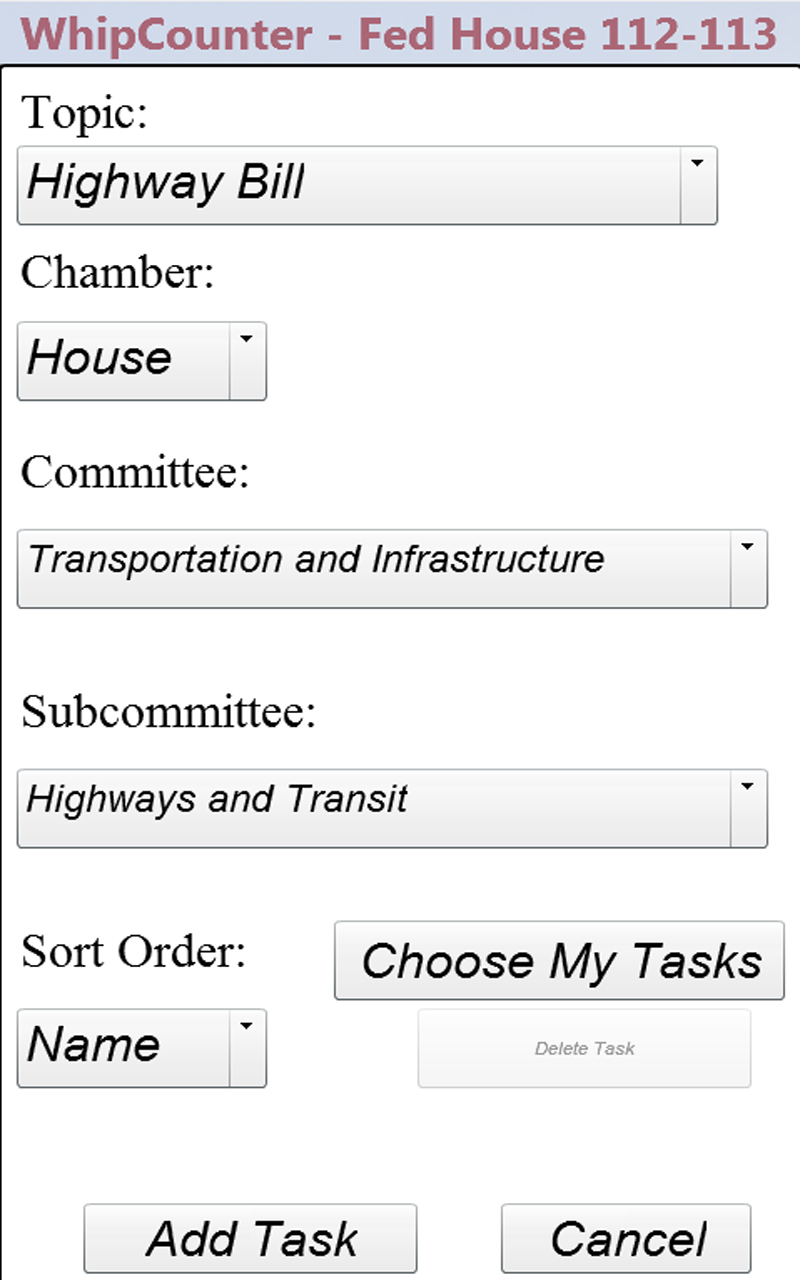Click the disabled Delete Task button
Screen dimensions: 800x1280
tap(584, 1048)
